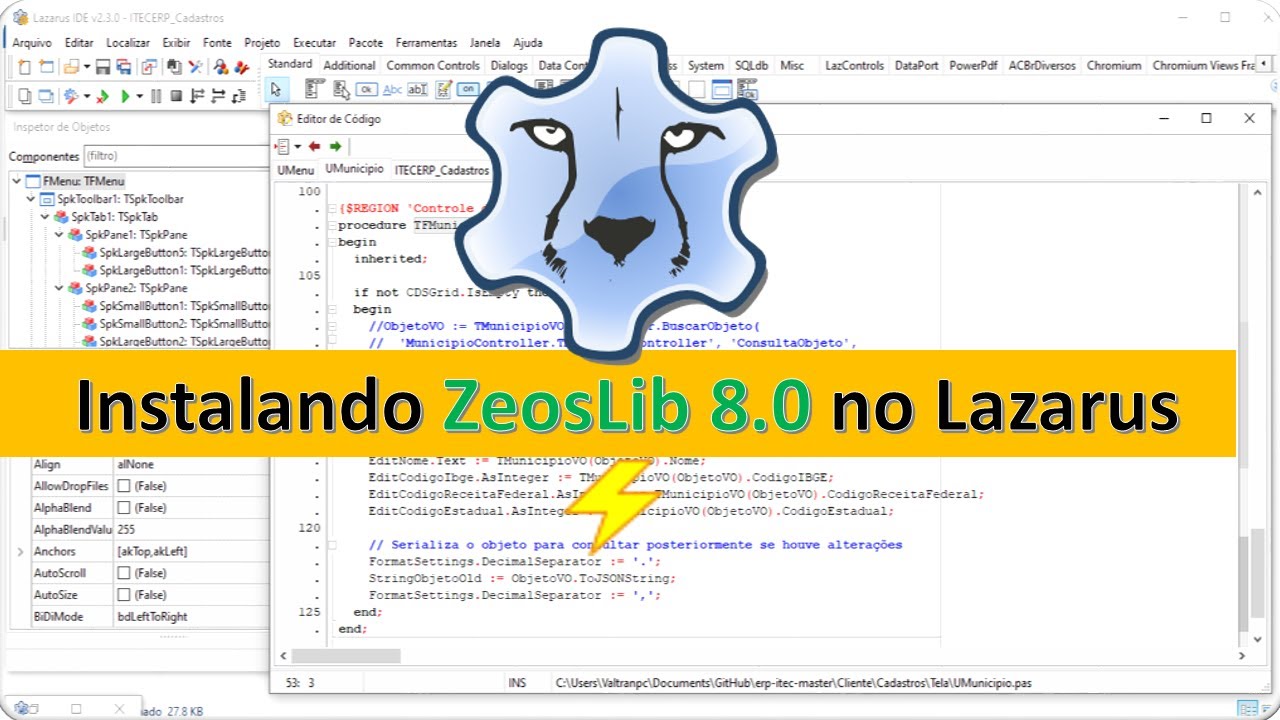The height and width of the screenshot is (720, 1280).
Task: Click the View Units icon in second toolbar row
Action: [24, 96]
